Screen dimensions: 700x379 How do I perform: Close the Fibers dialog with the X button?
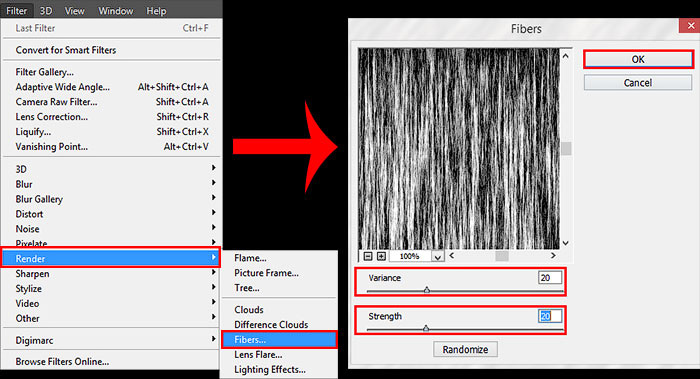click(x=690, y=26)
